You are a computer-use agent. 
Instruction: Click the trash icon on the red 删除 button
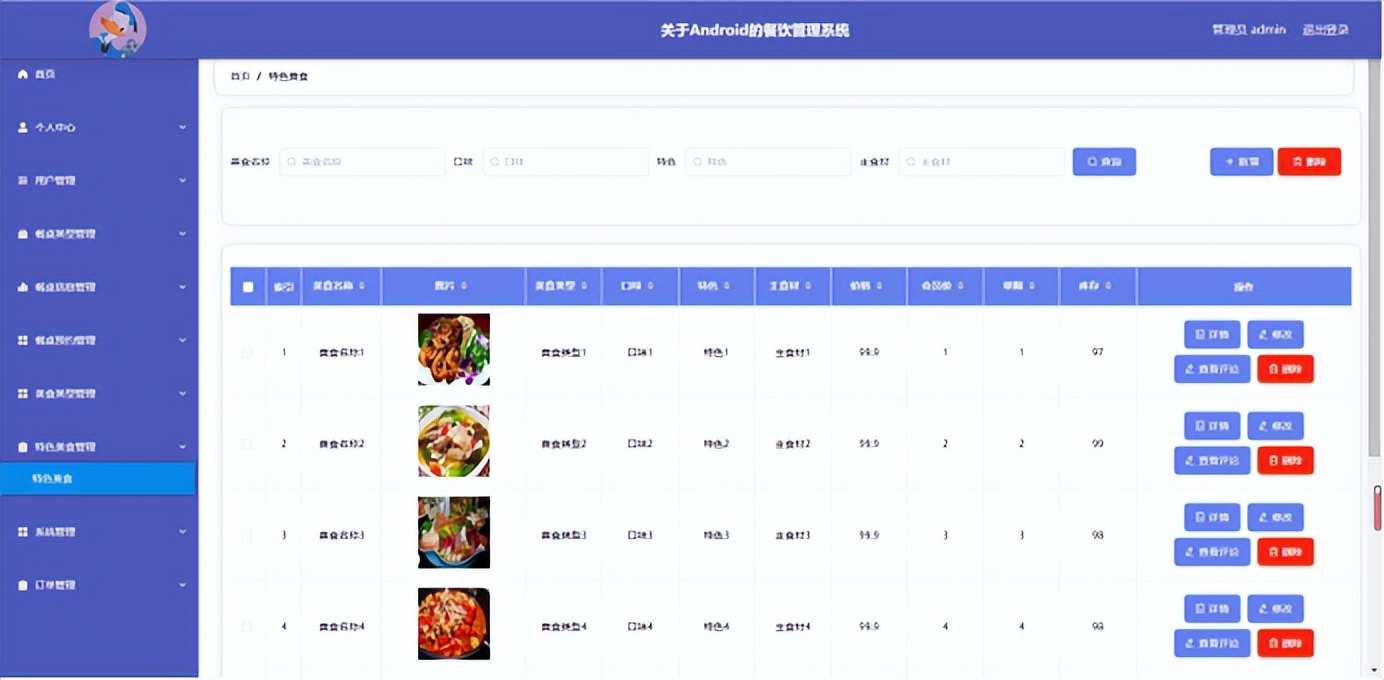1297,161
